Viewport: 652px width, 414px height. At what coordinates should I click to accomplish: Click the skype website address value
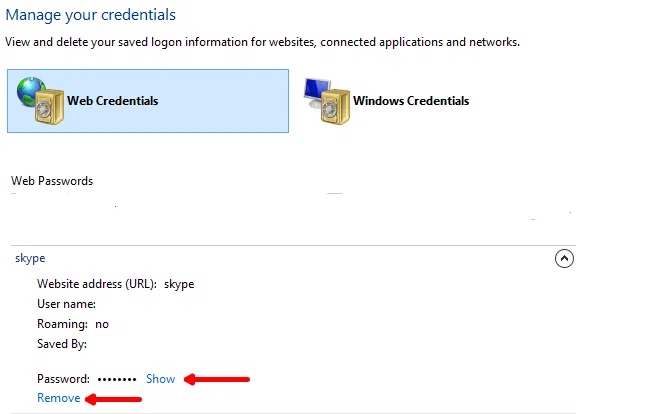pyautogui.click(x=179, y=284)
